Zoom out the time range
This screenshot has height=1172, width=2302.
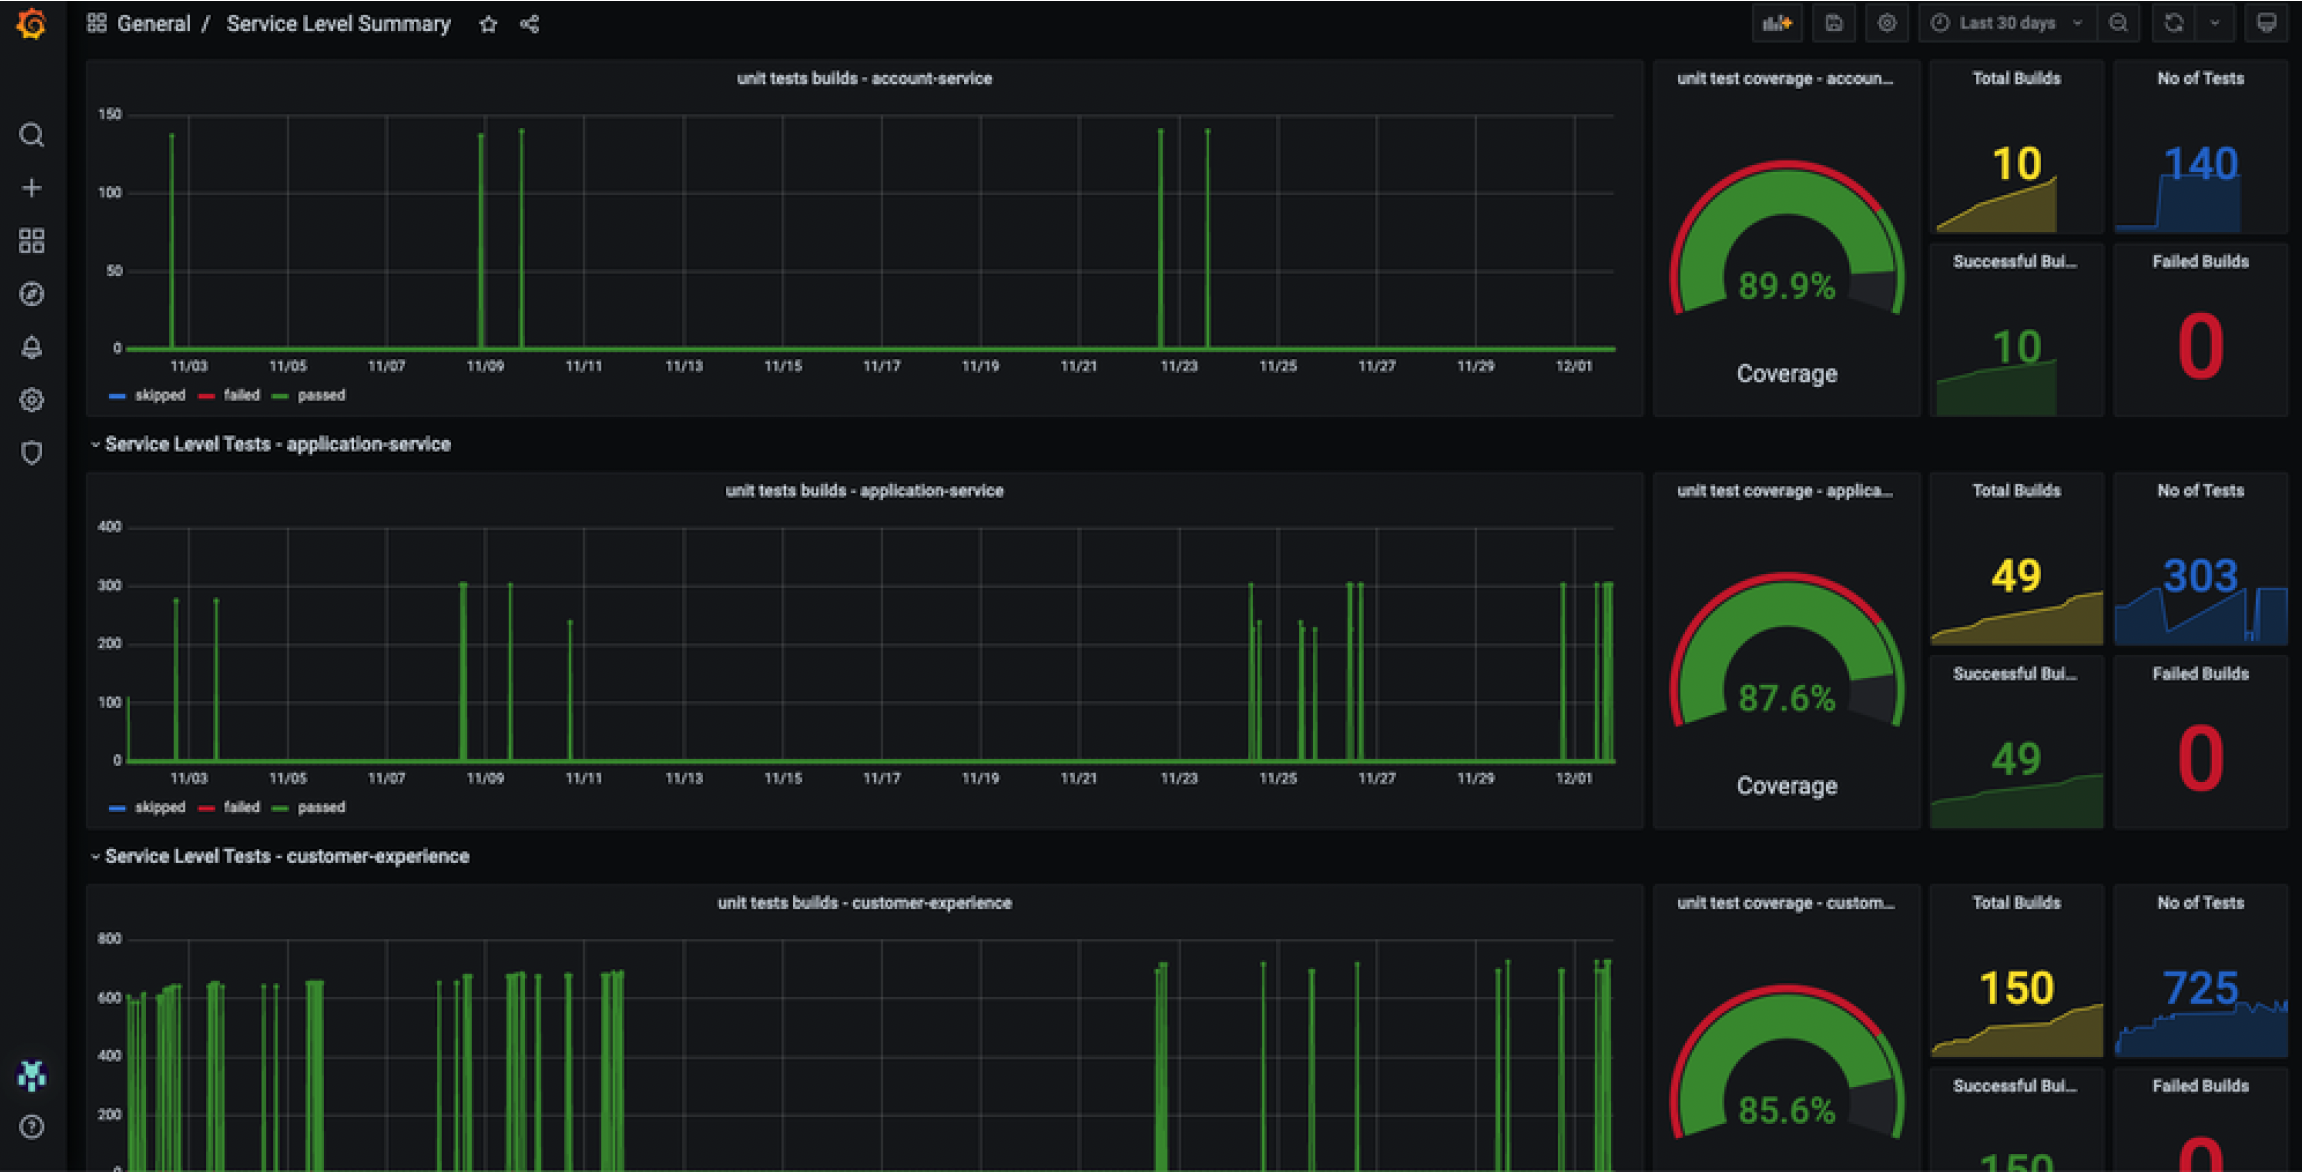pyautogui.click(x=2118, y=23)
